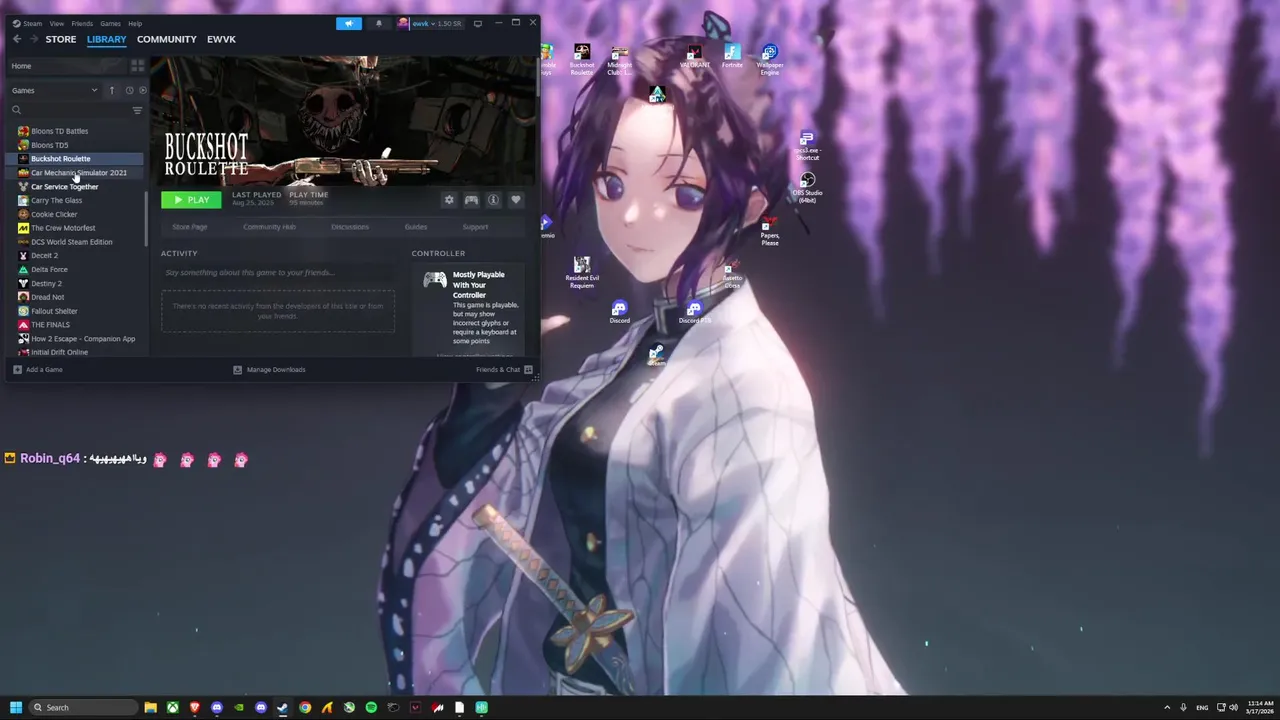The width and height of the screenshot is (1280, 720).
Task: Select Resident Evil Requiem desktop shortcut
Action: click(582, 272)
